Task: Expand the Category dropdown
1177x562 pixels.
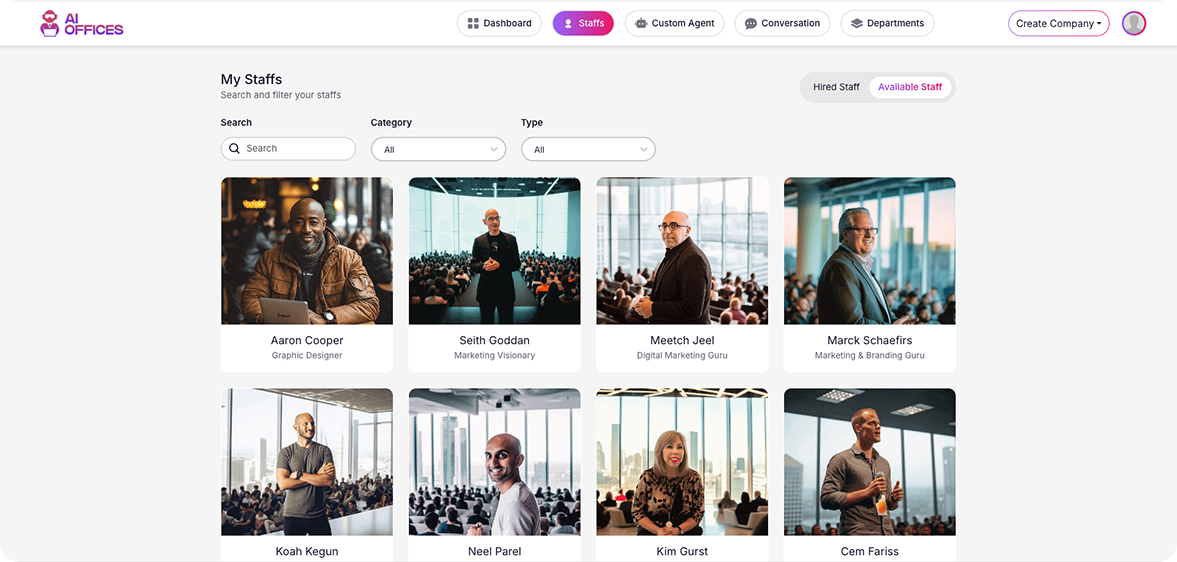Action: tap(438, 150)
